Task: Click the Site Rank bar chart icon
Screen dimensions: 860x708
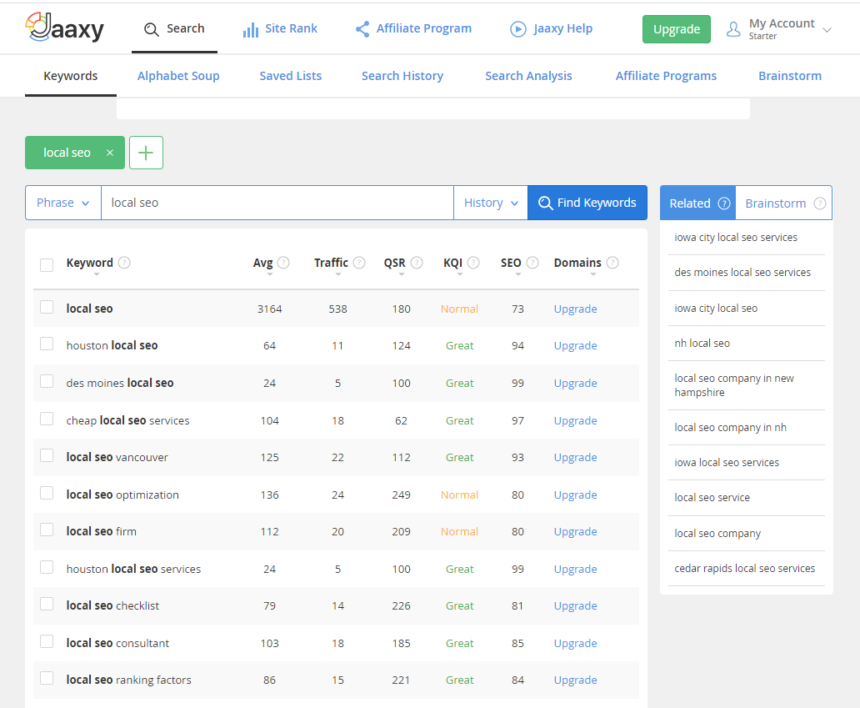Action: (250, 30)
